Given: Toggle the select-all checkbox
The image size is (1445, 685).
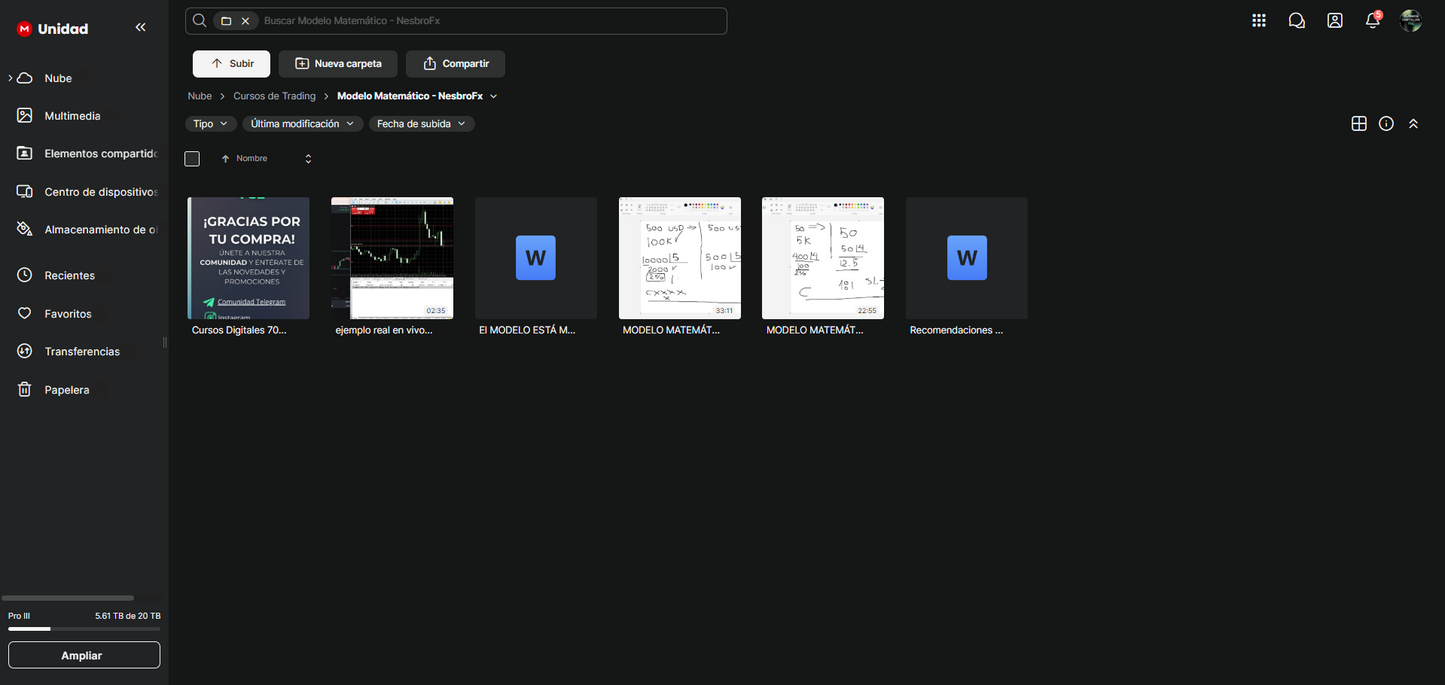Looking at the screenshot, I should click(x=192, y=159).
